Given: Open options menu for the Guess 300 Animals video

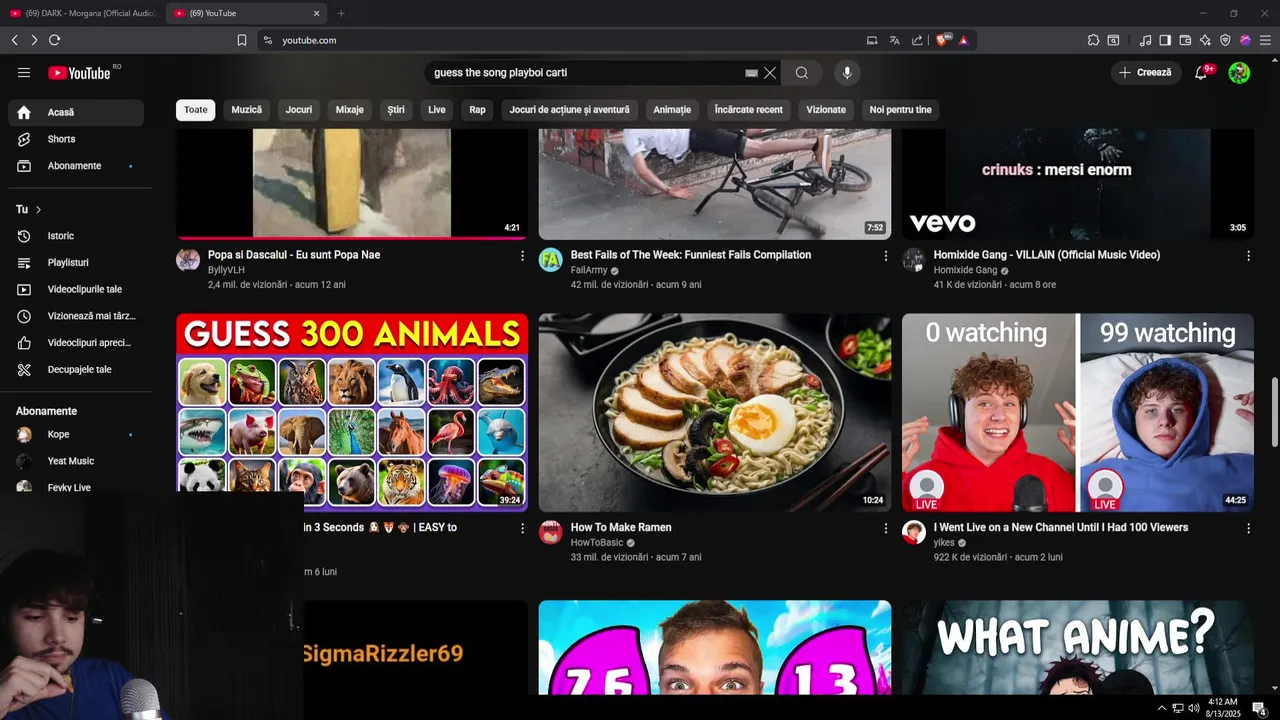Looking at the screenshot, I should click(x=522, y=528).
